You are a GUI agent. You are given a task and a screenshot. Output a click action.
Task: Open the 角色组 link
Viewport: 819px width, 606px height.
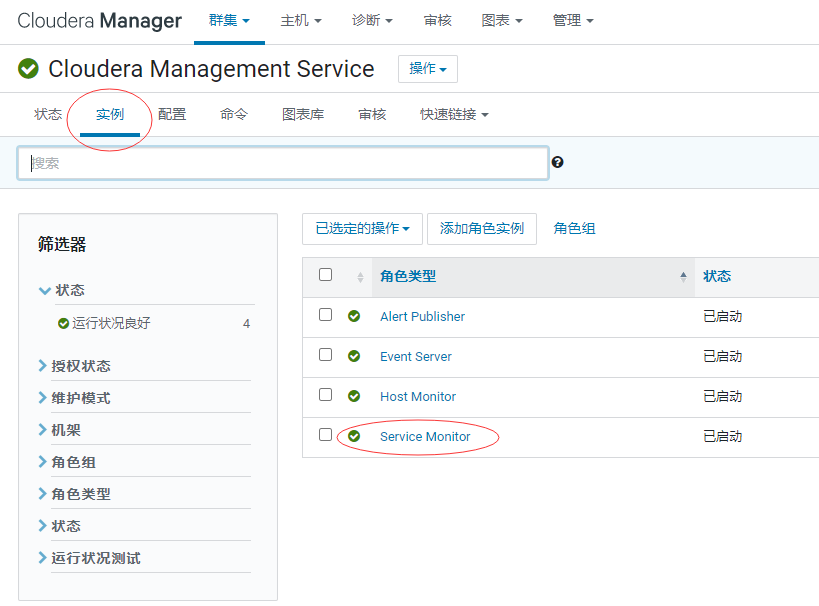(x=574, y=229)
